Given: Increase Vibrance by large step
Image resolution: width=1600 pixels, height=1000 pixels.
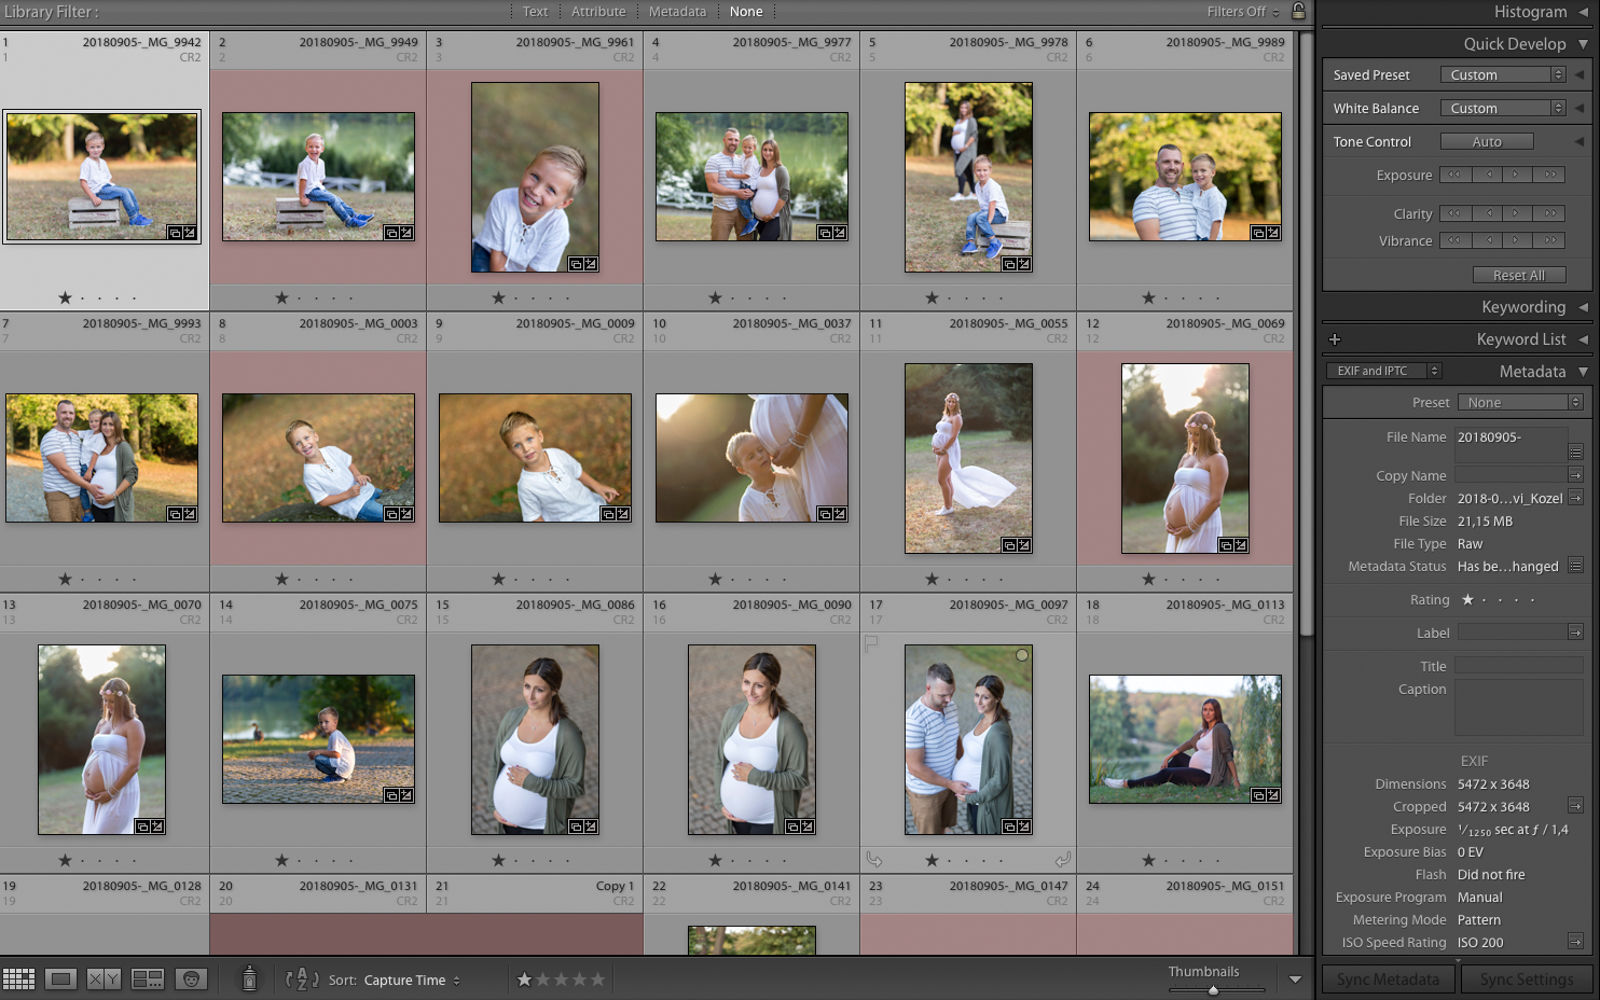Looking at the screenshot, I should (x=1550, y=240).
